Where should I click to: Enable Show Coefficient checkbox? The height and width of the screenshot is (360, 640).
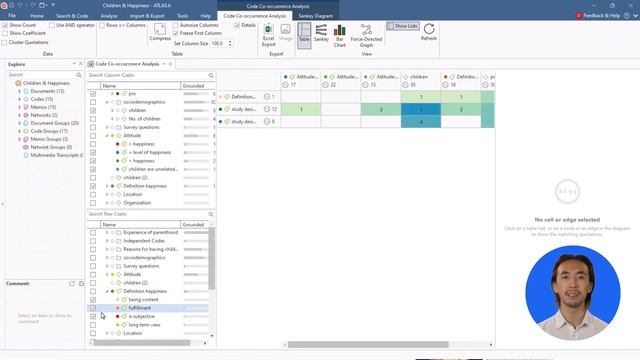pos(5,33)
